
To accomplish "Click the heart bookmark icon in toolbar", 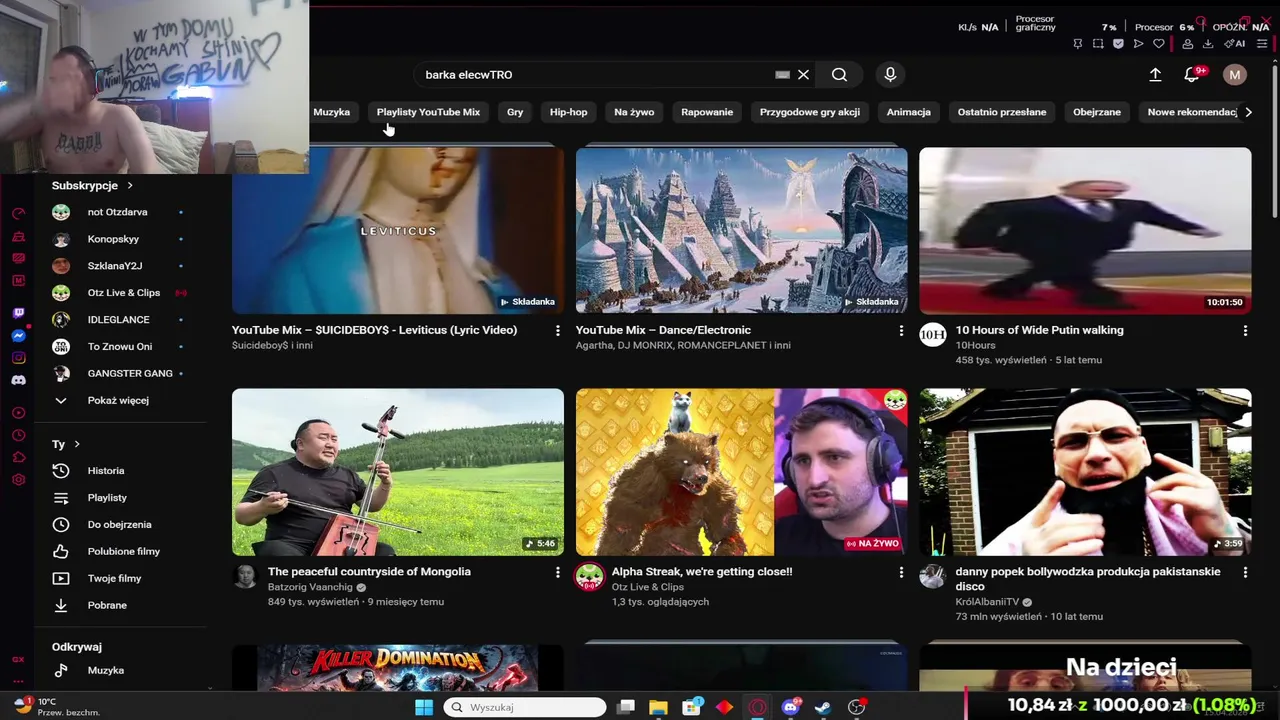I will click(x=1159, y=44).
